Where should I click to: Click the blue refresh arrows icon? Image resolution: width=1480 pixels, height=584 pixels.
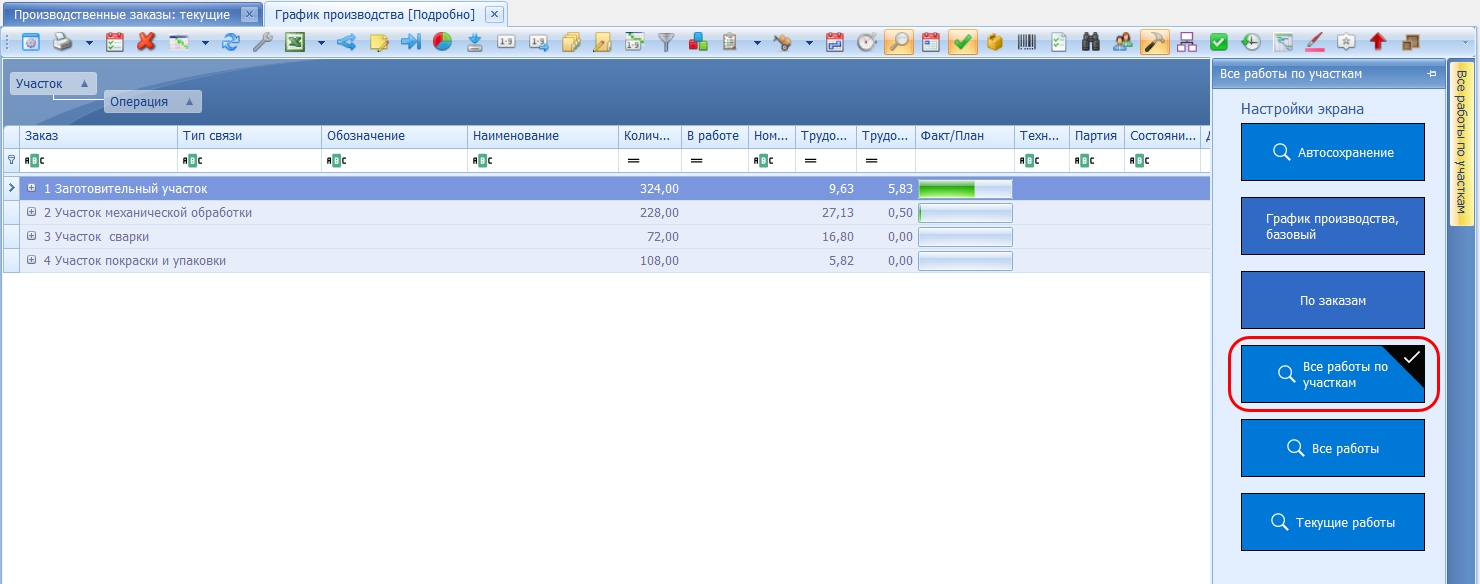[231, 42]
